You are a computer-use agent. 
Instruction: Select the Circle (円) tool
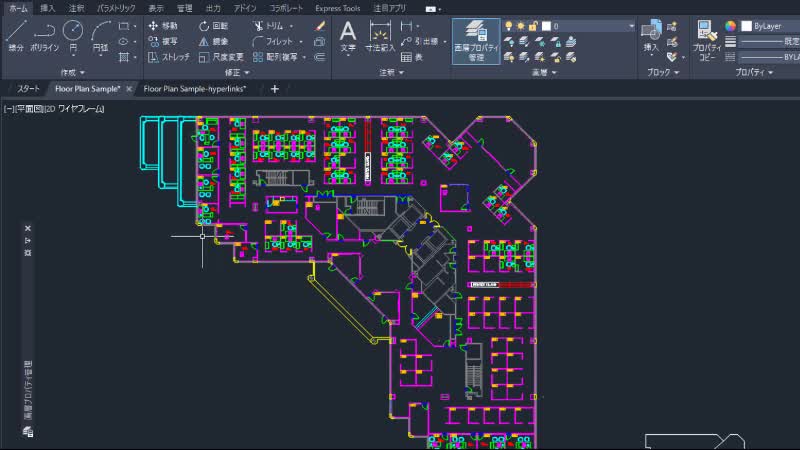point(73,36)
